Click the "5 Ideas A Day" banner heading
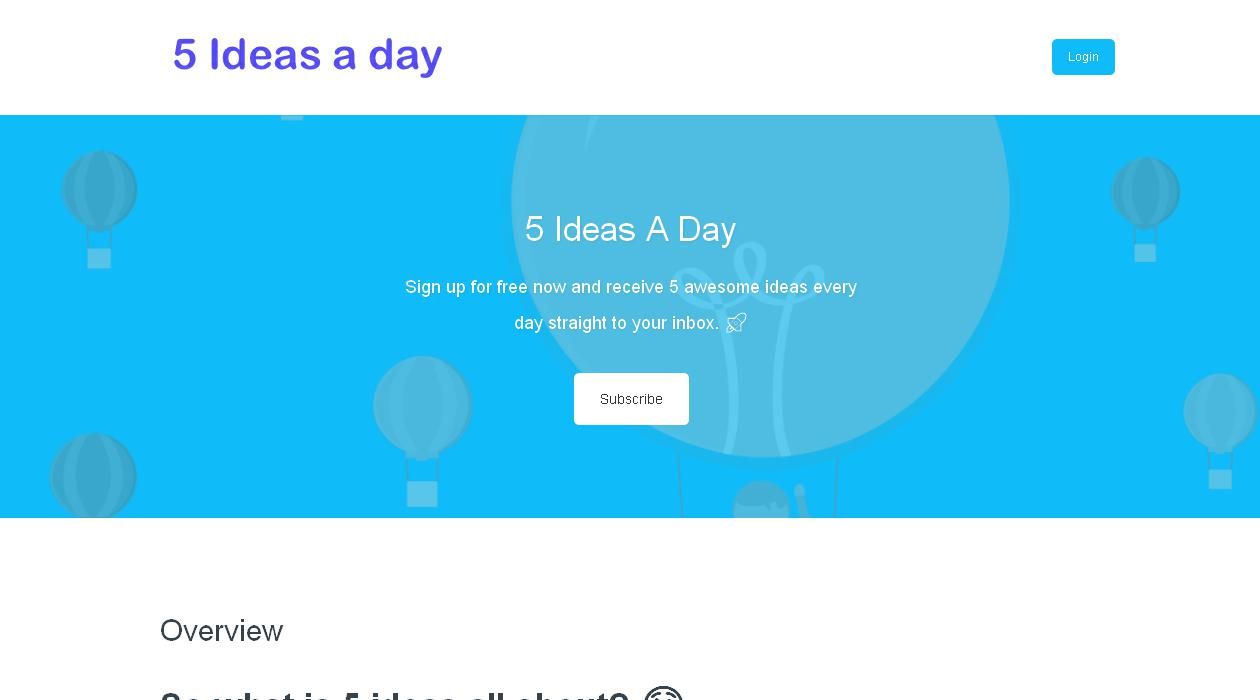The image size is (1260, 700). pos(630,229)
